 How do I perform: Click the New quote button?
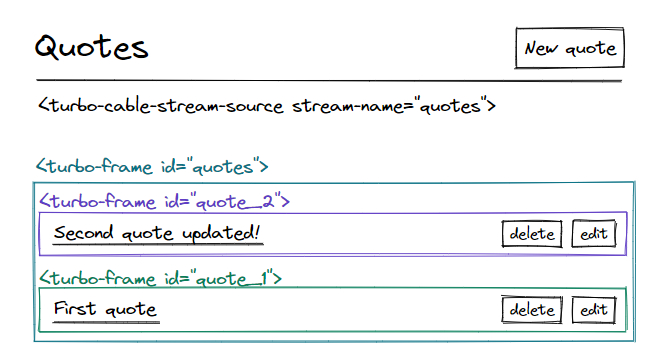pyautogui.click(x=570, y=48)
